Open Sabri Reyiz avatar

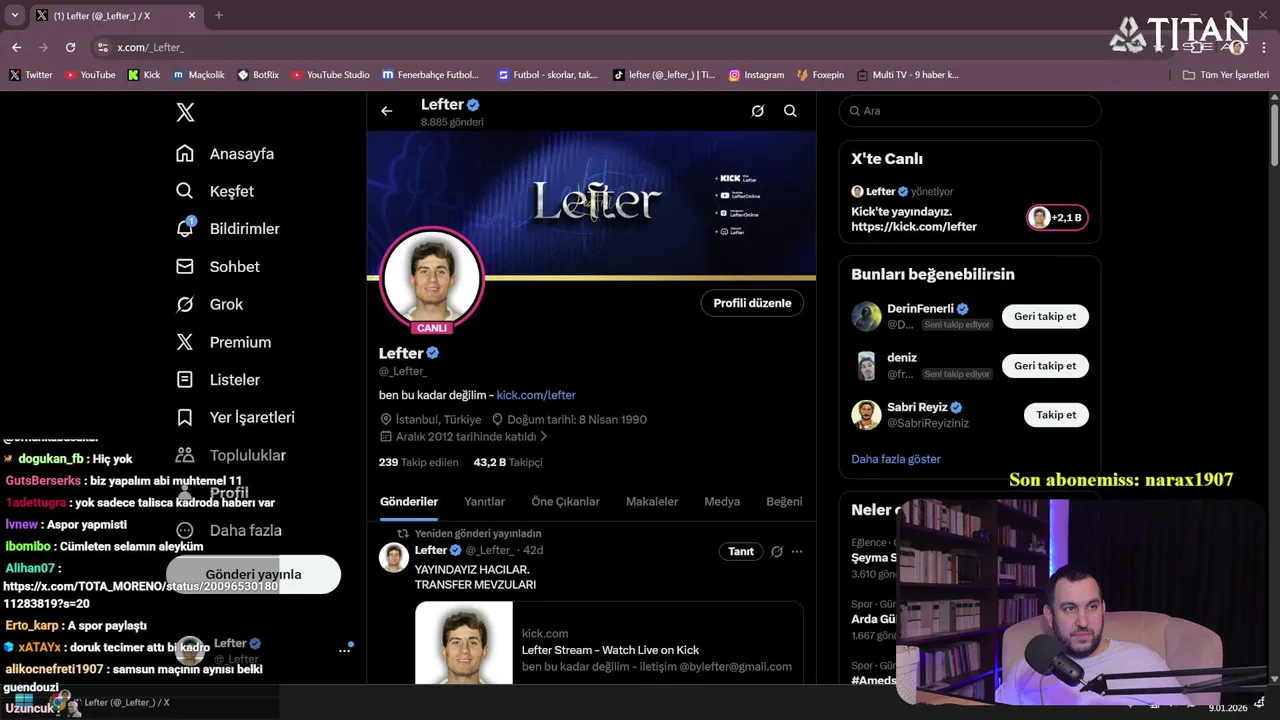pyautogui.click(x=866, y=415)
